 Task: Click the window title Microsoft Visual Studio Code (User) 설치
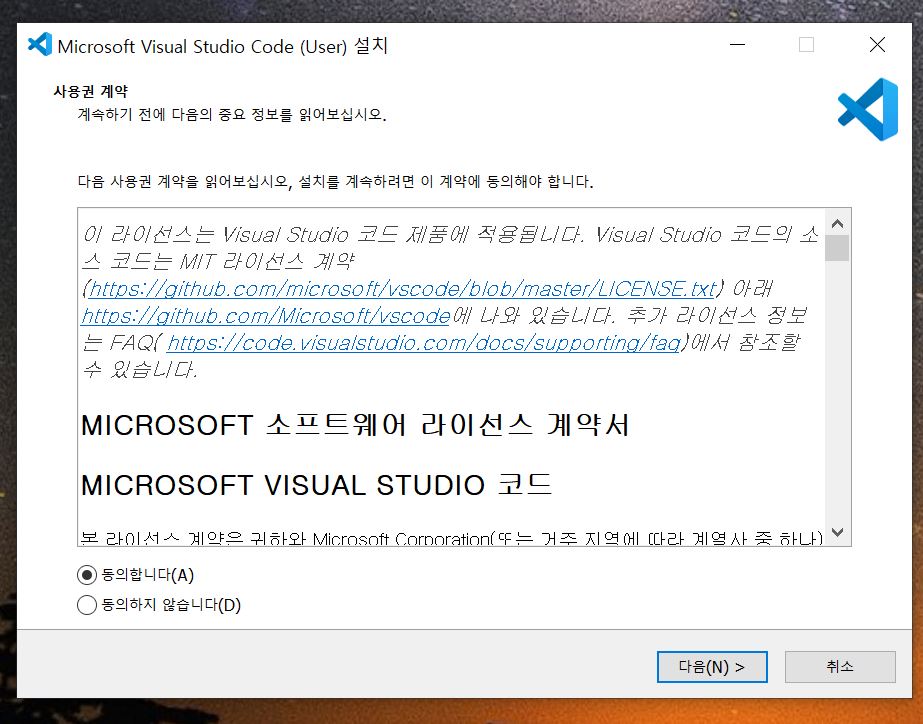coord(223,46)
